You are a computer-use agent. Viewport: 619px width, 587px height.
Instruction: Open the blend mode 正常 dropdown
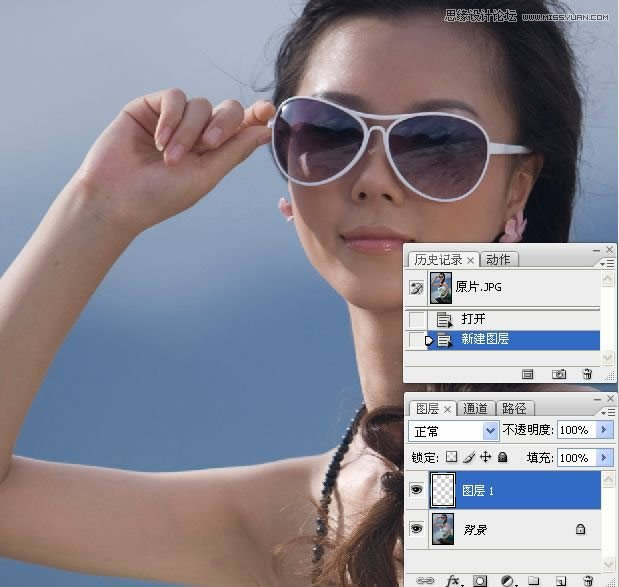tap(490, 430)
